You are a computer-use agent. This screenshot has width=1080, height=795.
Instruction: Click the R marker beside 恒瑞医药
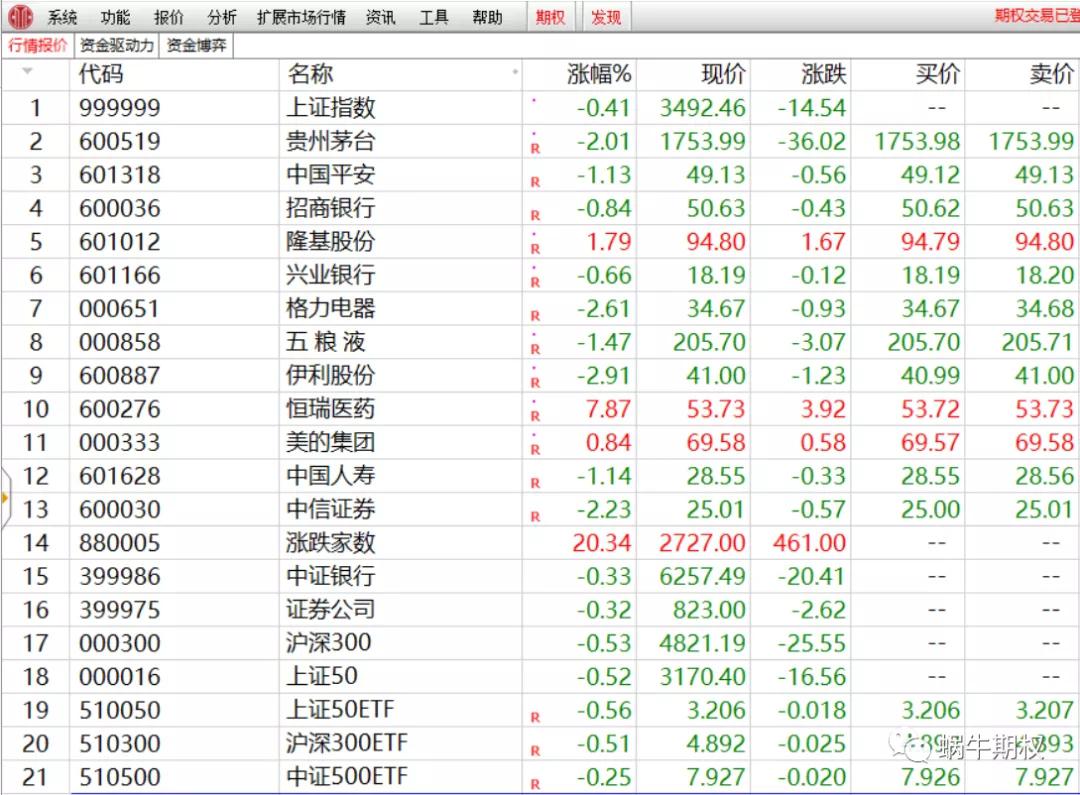(535, 416)
